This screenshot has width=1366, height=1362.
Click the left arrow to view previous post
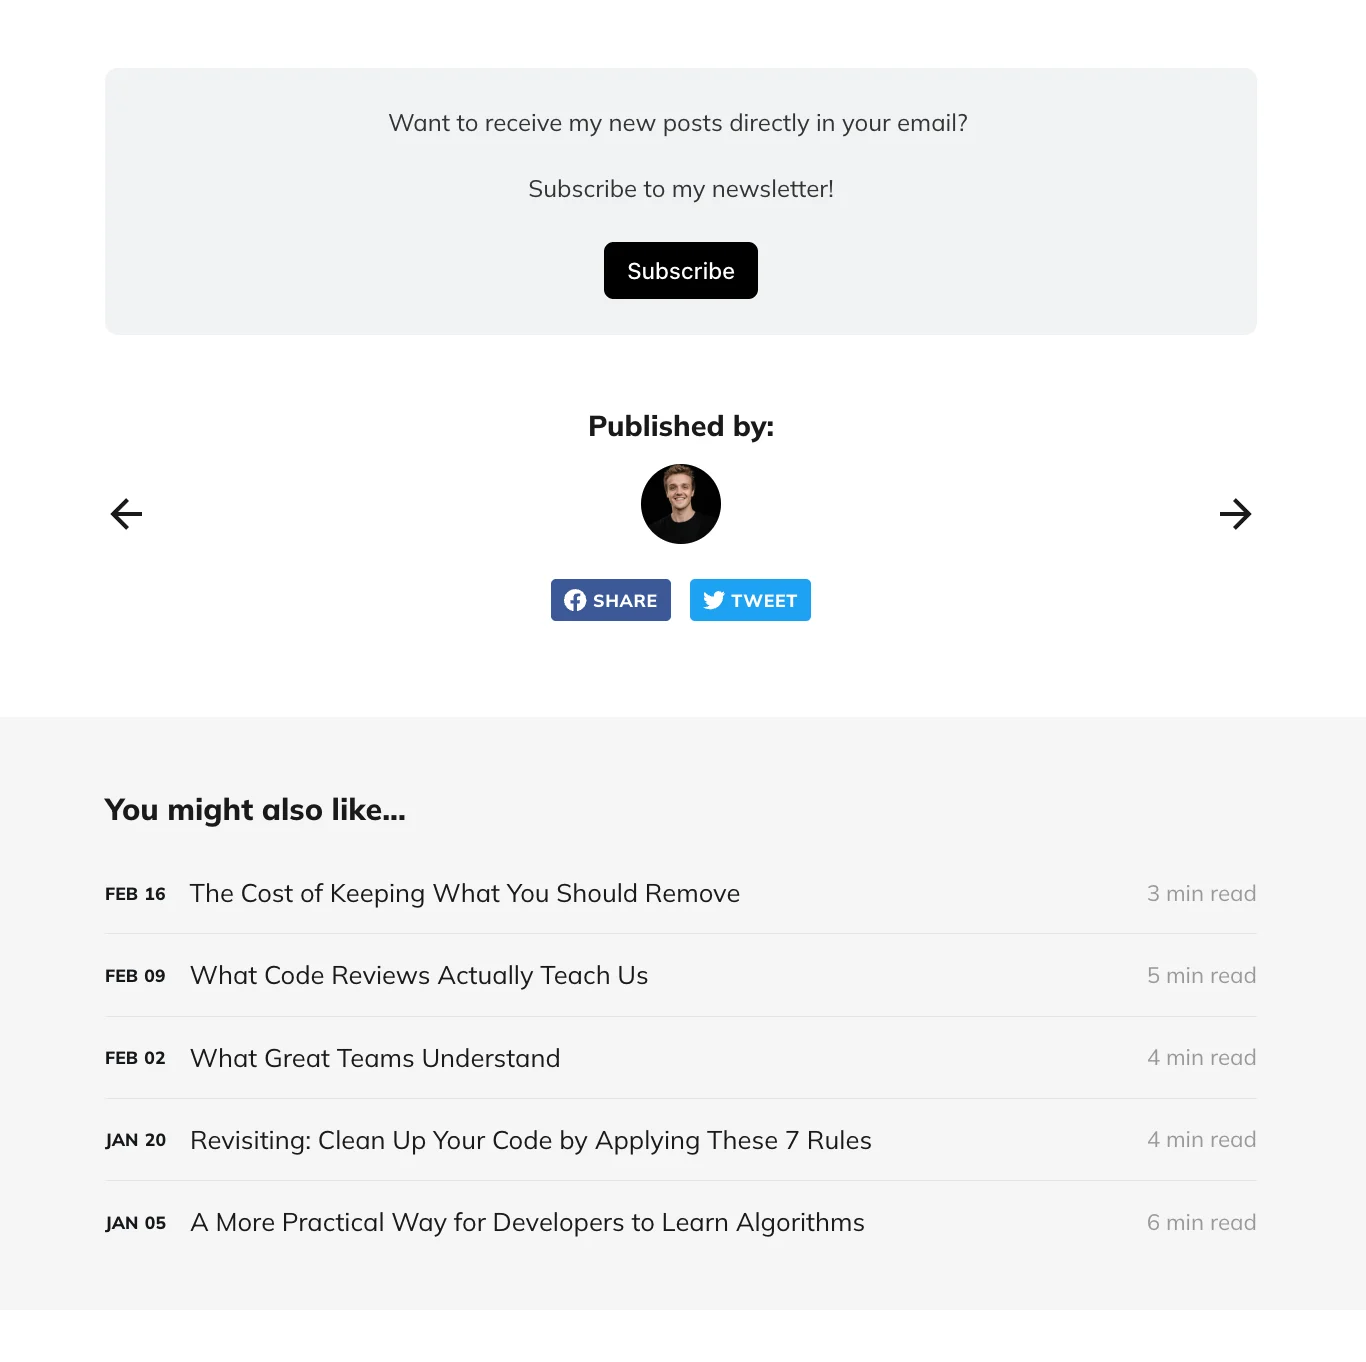(124, 514)
